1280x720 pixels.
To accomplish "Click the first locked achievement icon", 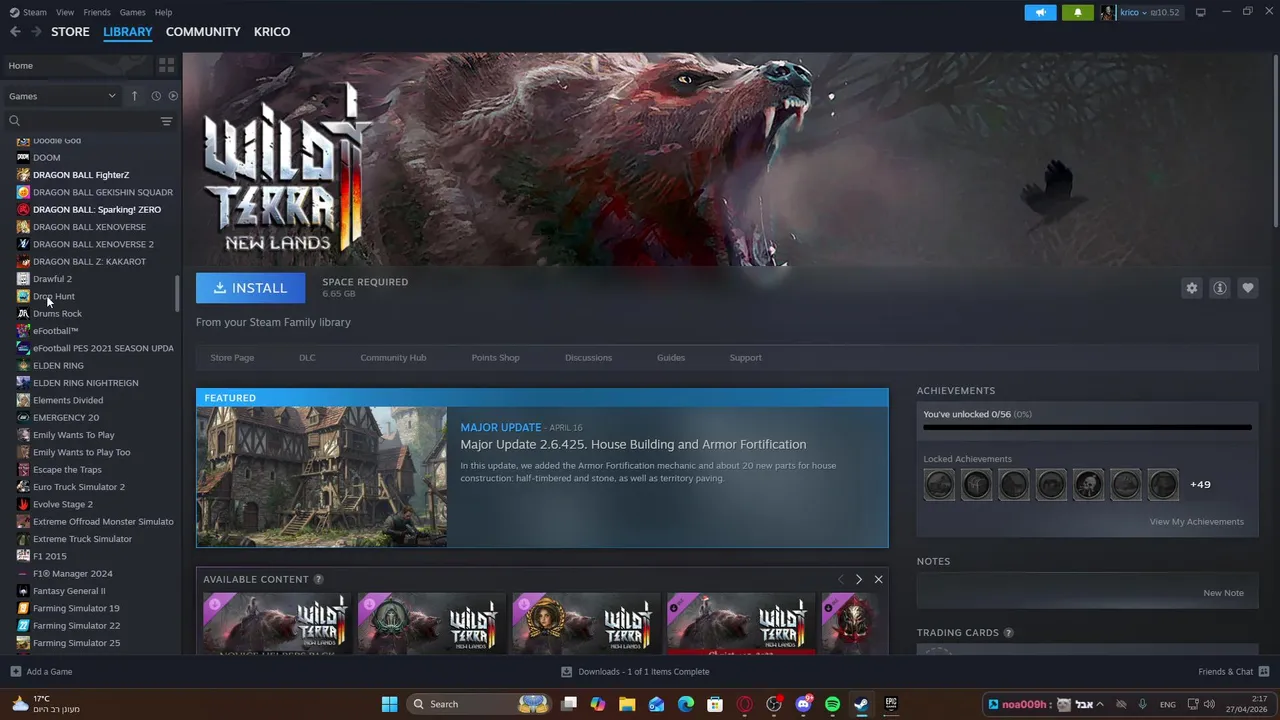I will click(x=939, y=484).
